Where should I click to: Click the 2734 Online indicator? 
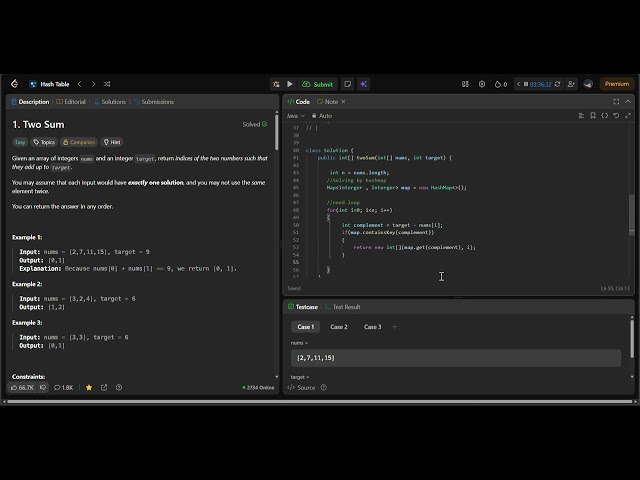tap(258, 387)
